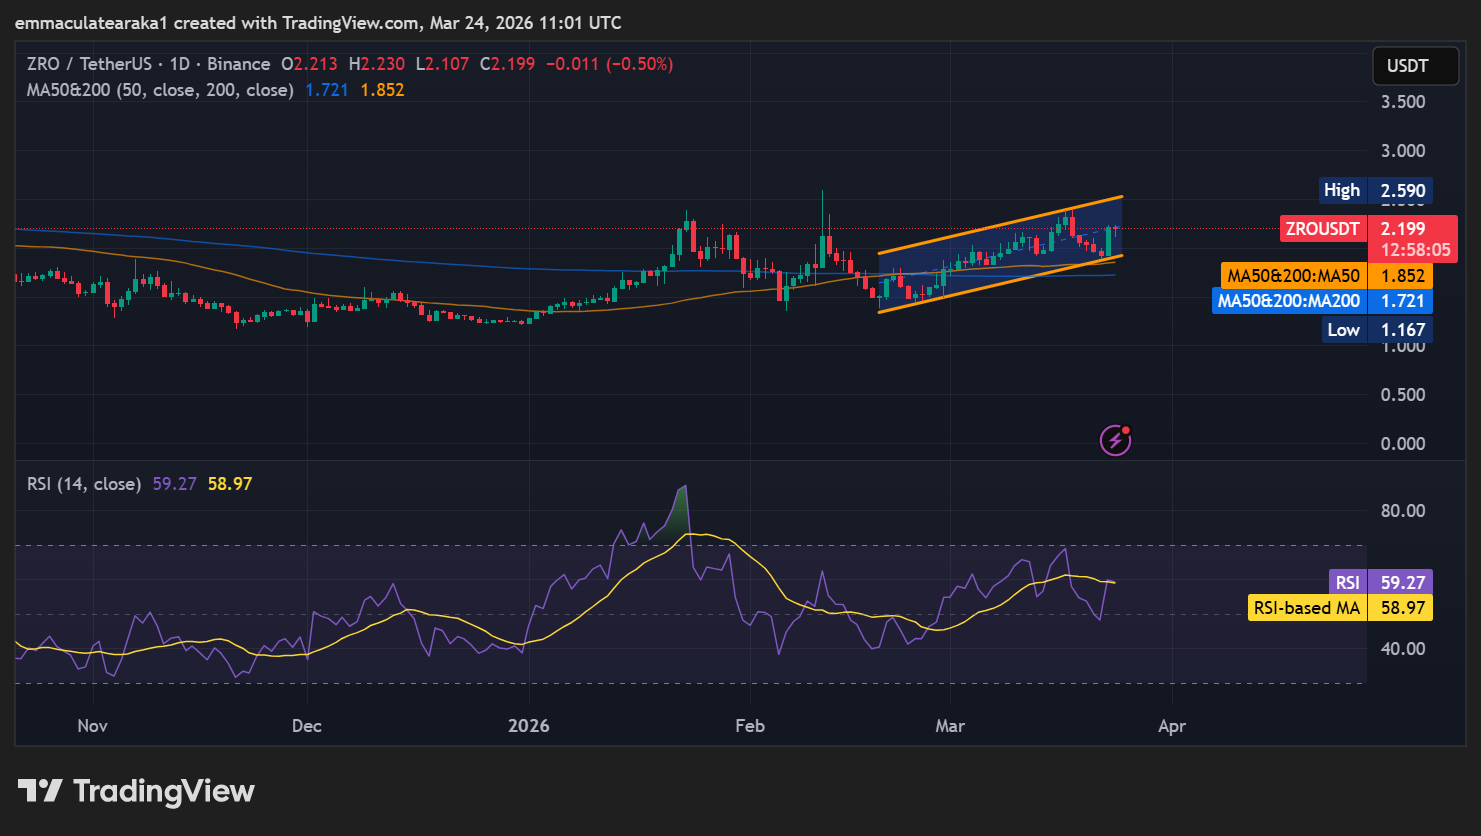Click the 2026 marker on time axis
Image resolution: width=1481 pixels, height=836 pixels.
(x=528, y=726)
